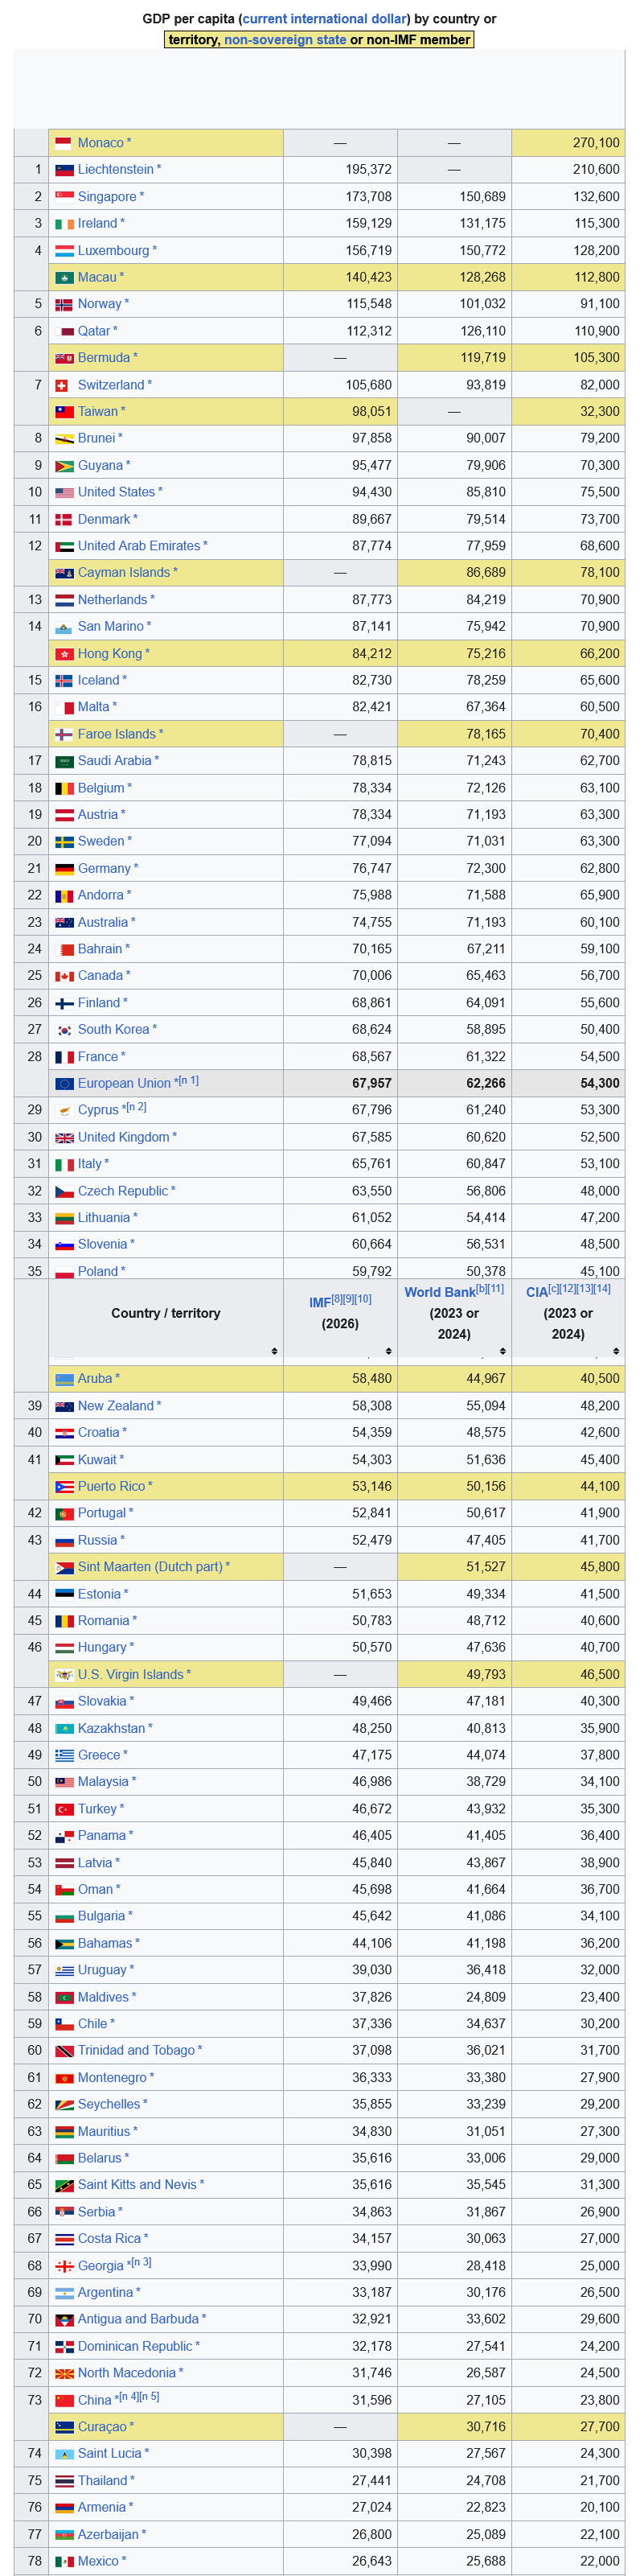Click the Denmark flag icon
Viewport: 644px width, 2576px height.
[64, 520]
